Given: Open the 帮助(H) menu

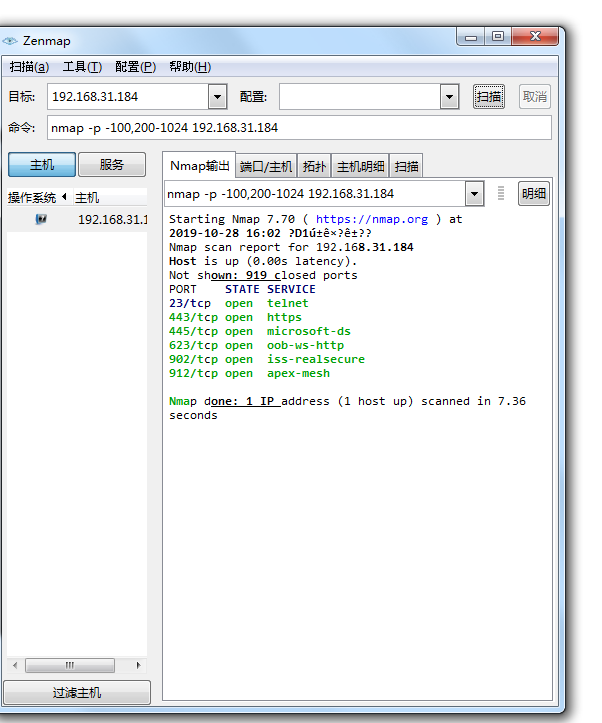Looking at the screenshot, I should tap(190, 67).
